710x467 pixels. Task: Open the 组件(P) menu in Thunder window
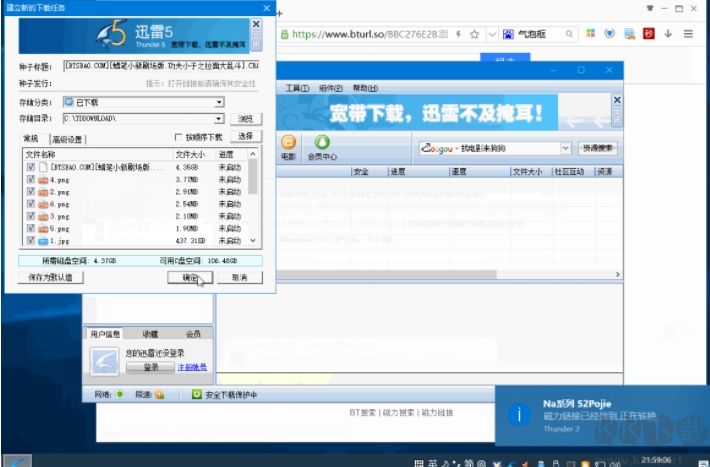(331, 88)
